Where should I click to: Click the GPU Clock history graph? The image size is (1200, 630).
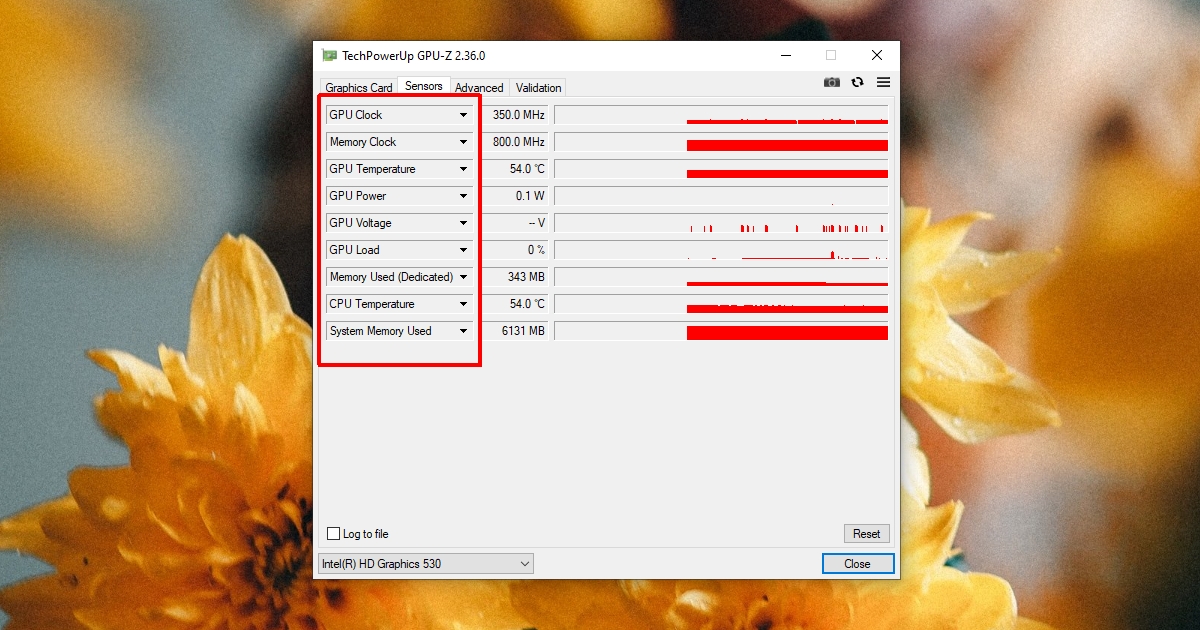[721, 115]
